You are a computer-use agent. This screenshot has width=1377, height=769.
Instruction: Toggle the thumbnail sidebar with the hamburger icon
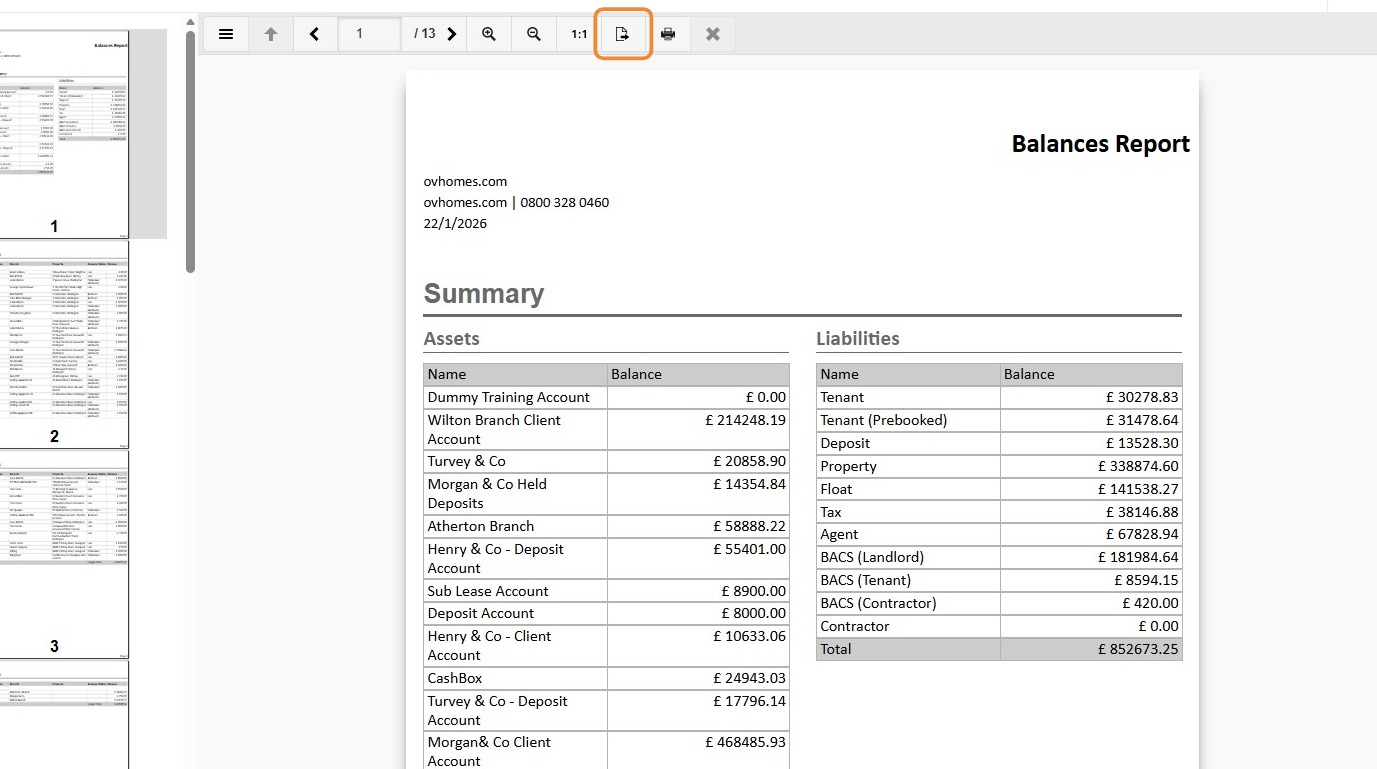[x=226, y=34]
